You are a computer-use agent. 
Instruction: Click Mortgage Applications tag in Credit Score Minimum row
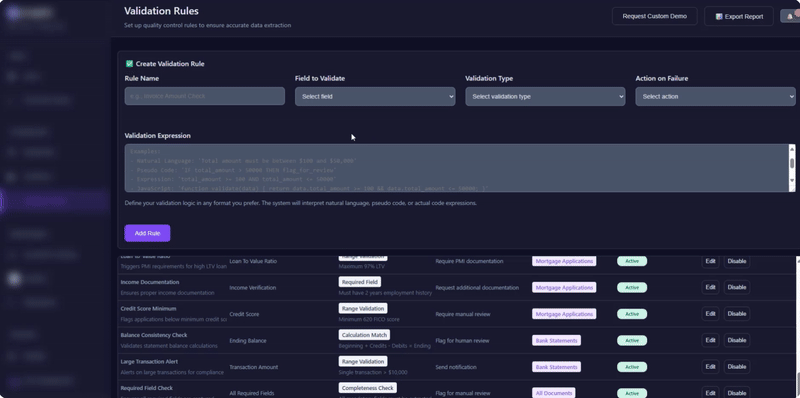pyautogui.click(x=564, y=314)
